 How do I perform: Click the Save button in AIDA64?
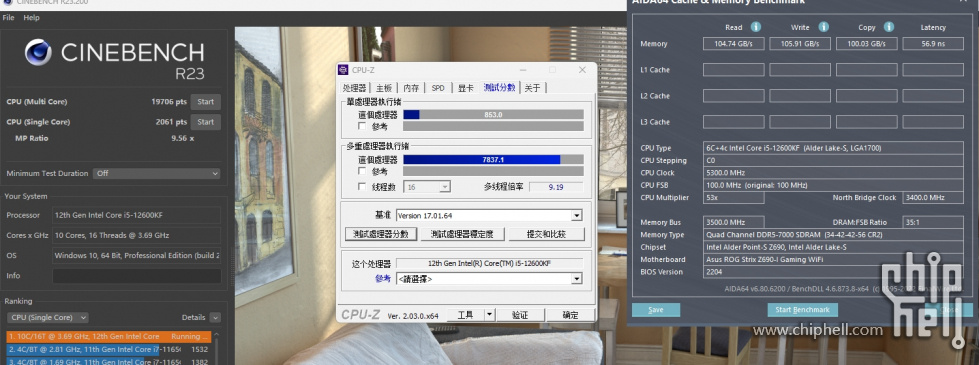pyautogui.click(x=656, y=310)
